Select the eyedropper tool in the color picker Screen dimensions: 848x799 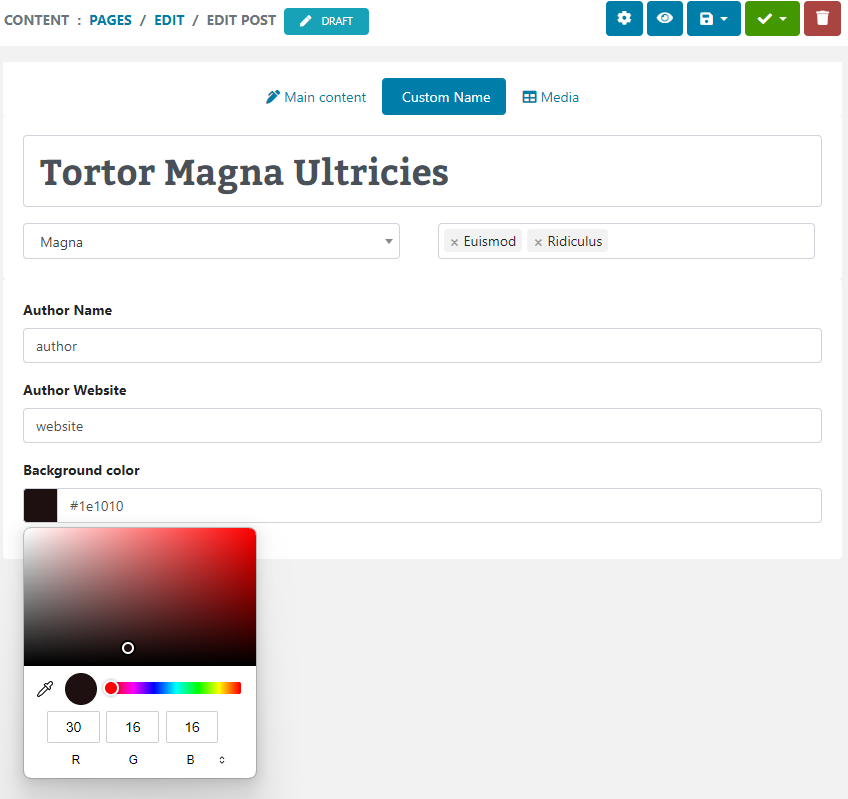44,688
